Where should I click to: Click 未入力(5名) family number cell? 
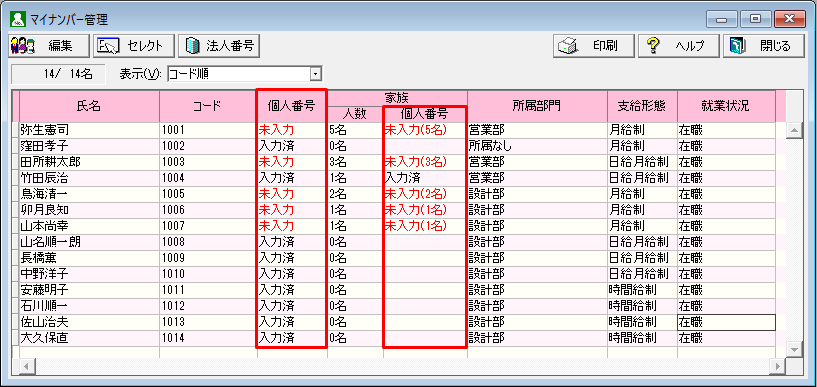[425, 130]
